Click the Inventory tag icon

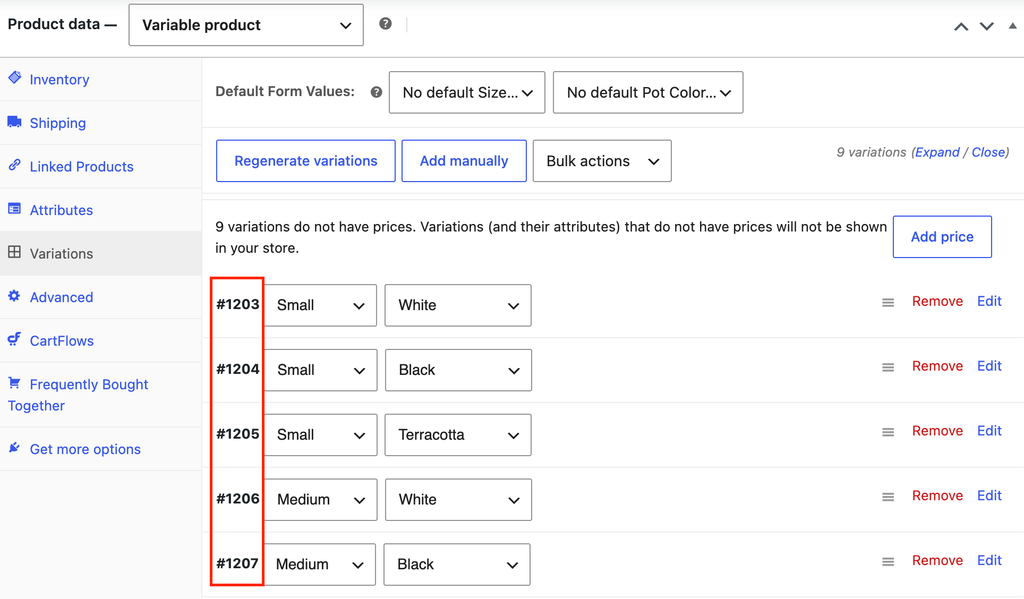point(14,78)
